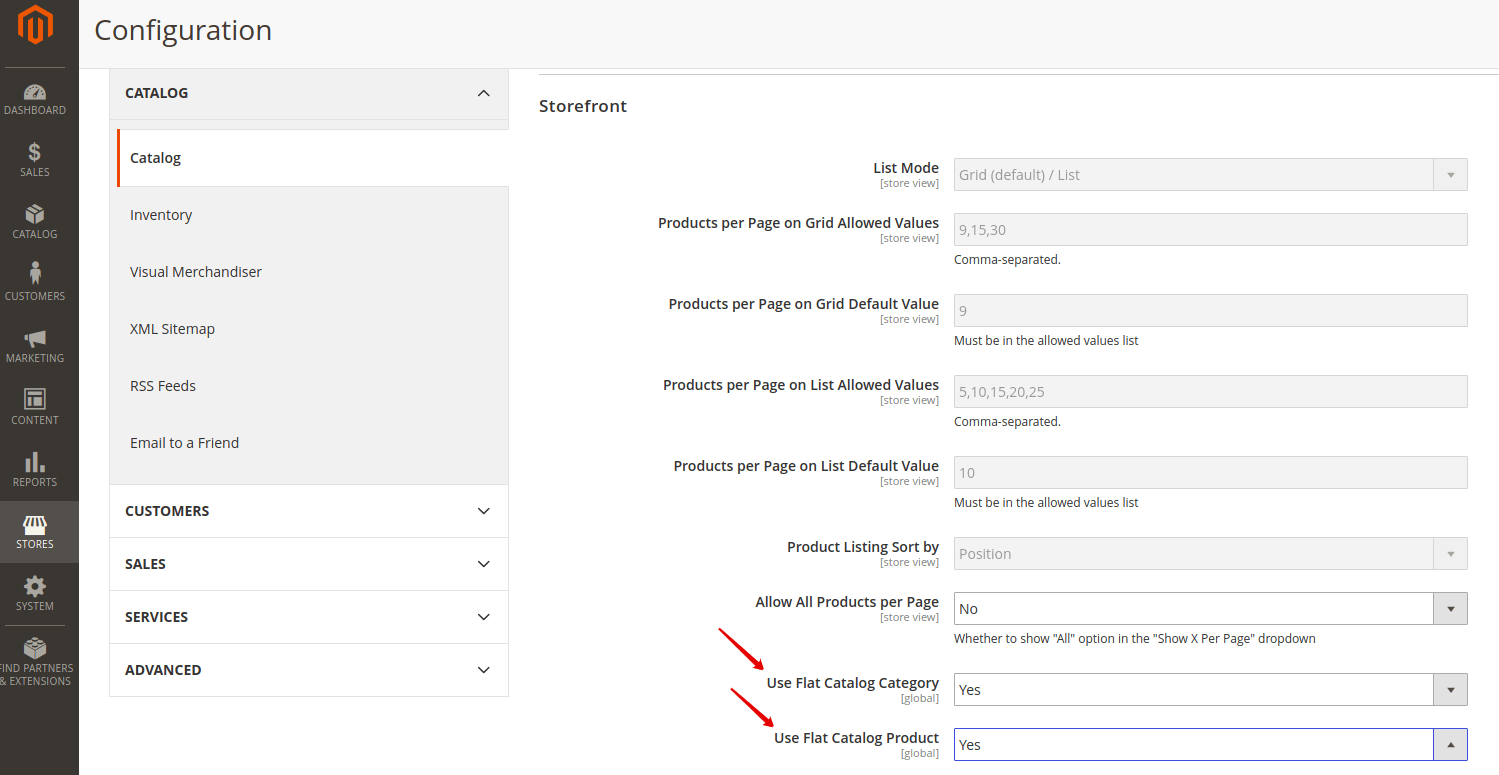This screenshot has width=1499, height=775.
Task: Expand the CUSTOMERS configuration section
Action: 483,511
